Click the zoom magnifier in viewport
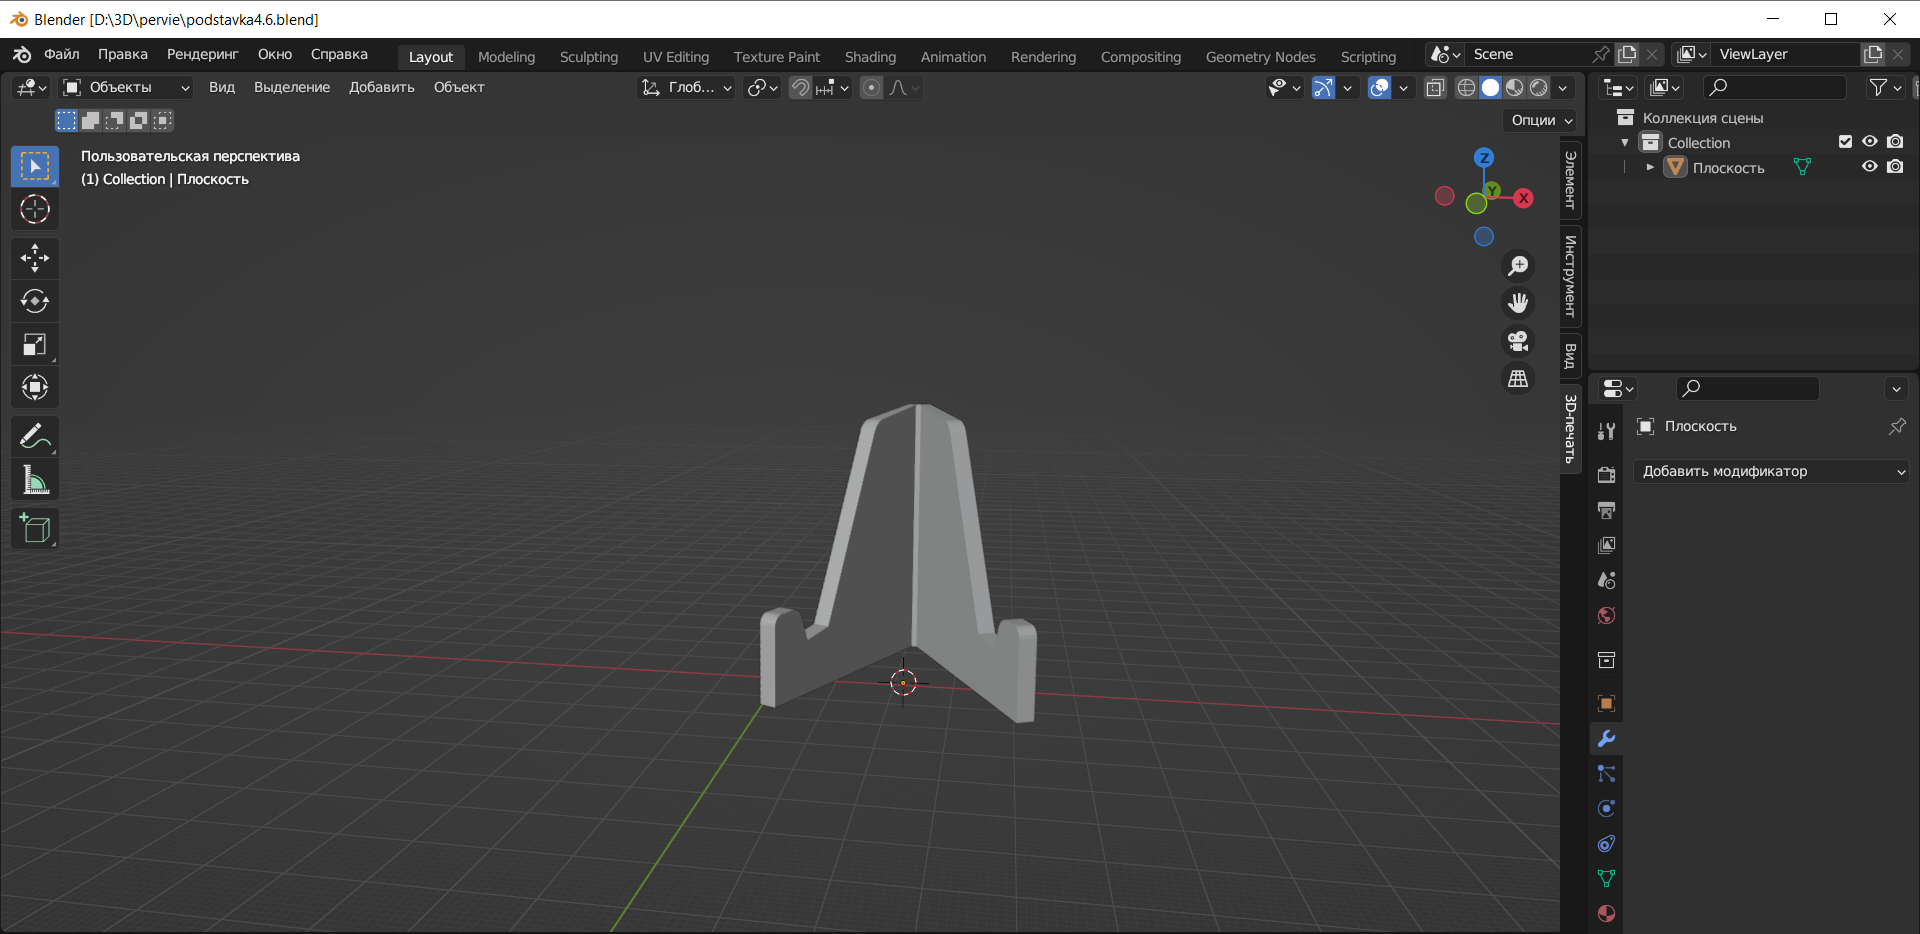 coord(1518,265)
